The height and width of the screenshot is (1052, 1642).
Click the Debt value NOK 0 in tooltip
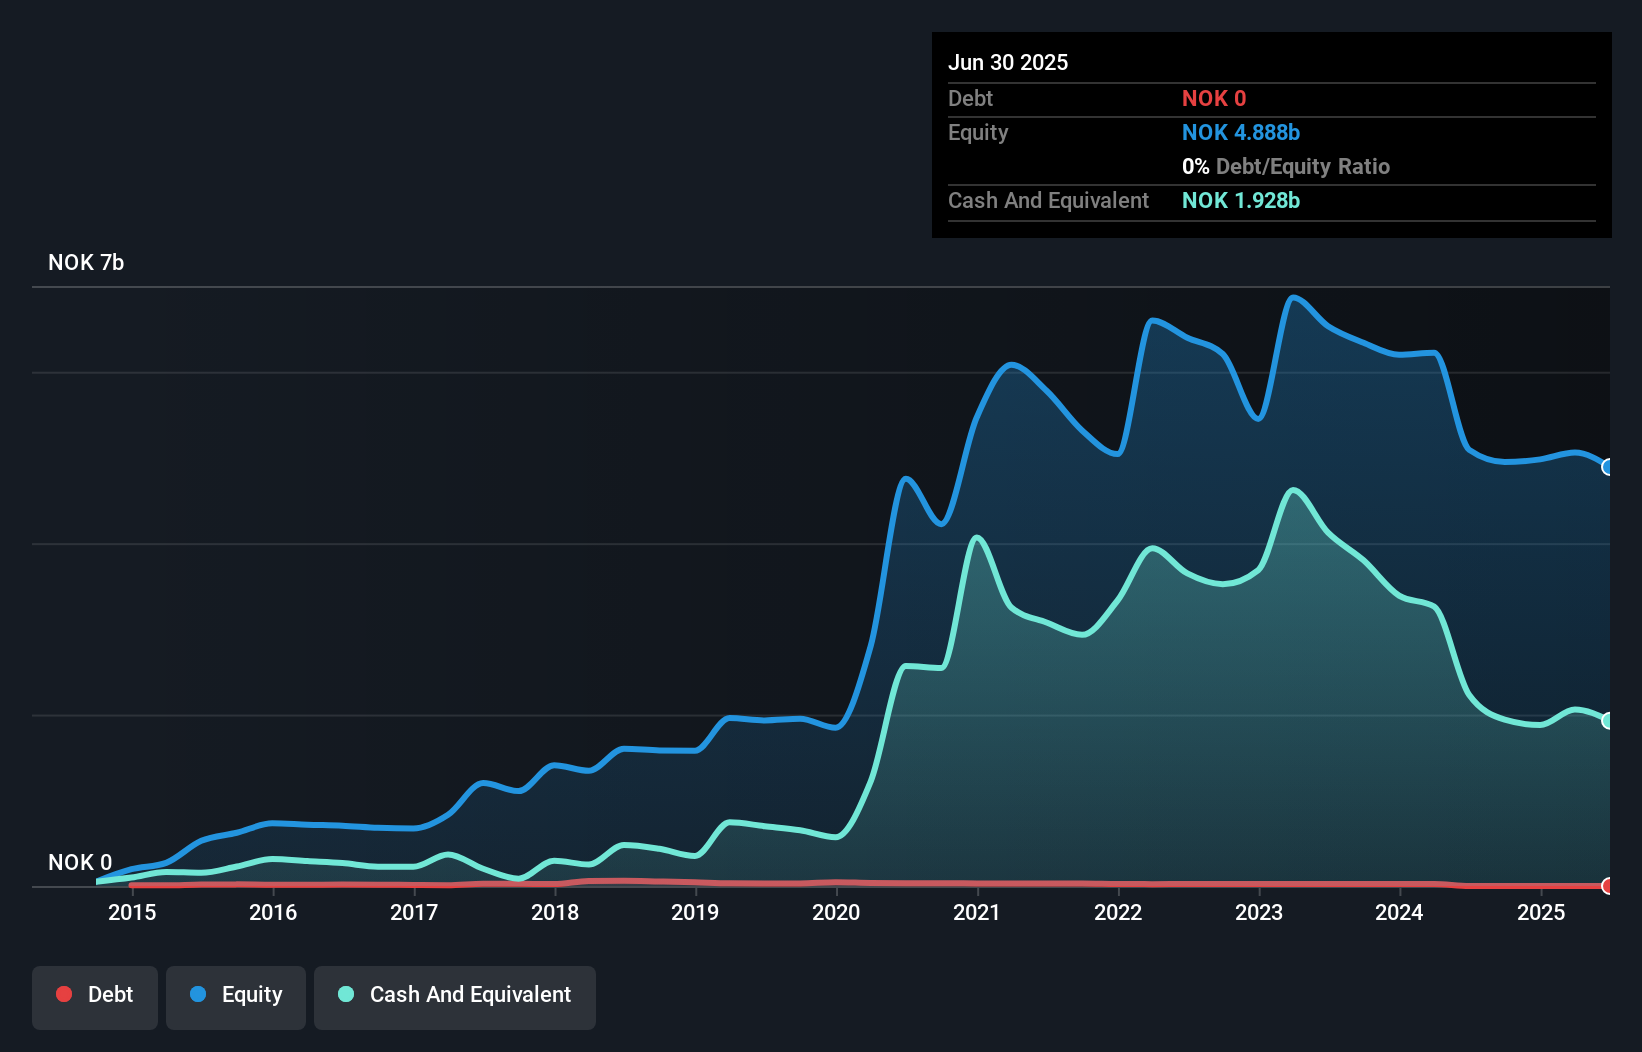(1214, 98)
